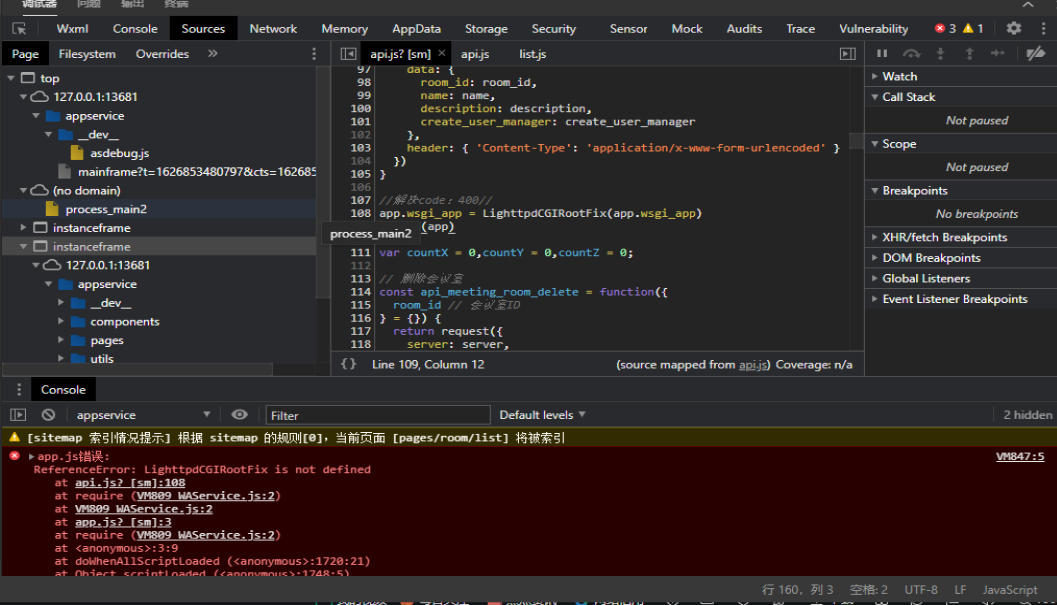
Task: Open the Vulnerability tab
Action: [x=873, y=28]
